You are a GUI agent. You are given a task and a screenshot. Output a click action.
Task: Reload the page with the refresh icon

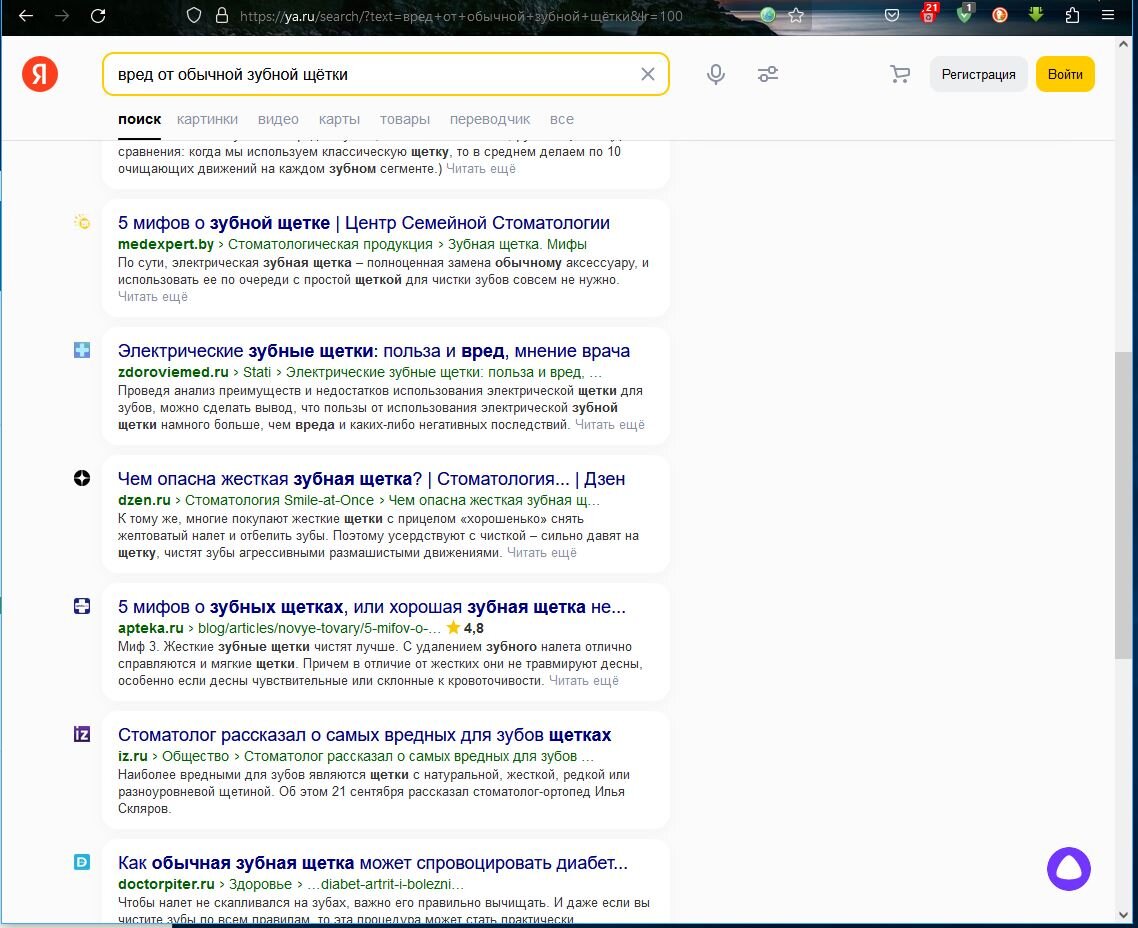point(98,15)
